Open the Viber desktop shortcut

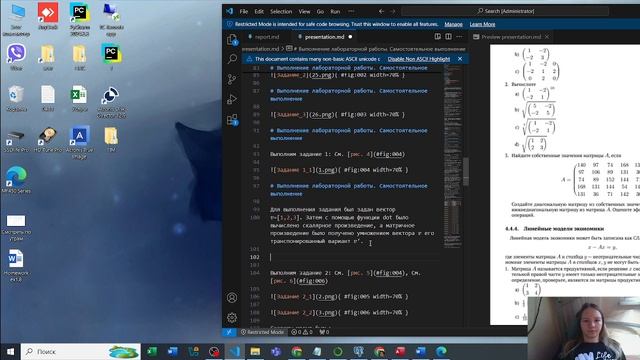click(16, 58)
